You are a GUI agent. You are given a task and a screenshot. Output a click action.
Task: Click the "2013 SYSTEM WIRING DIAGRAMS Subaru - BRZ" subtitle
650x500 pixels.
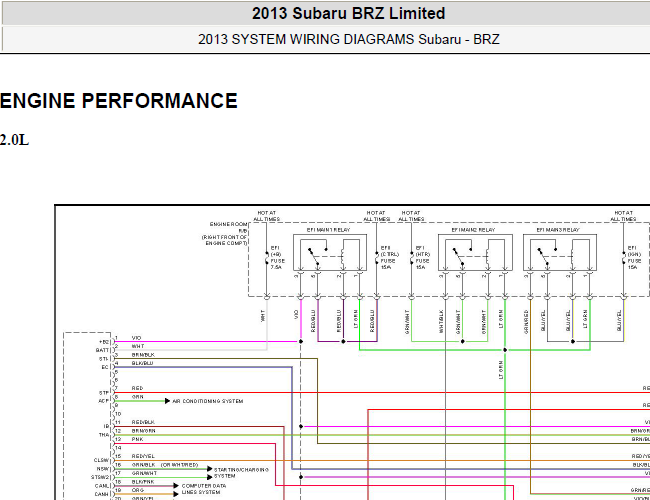tap(349, 39)
